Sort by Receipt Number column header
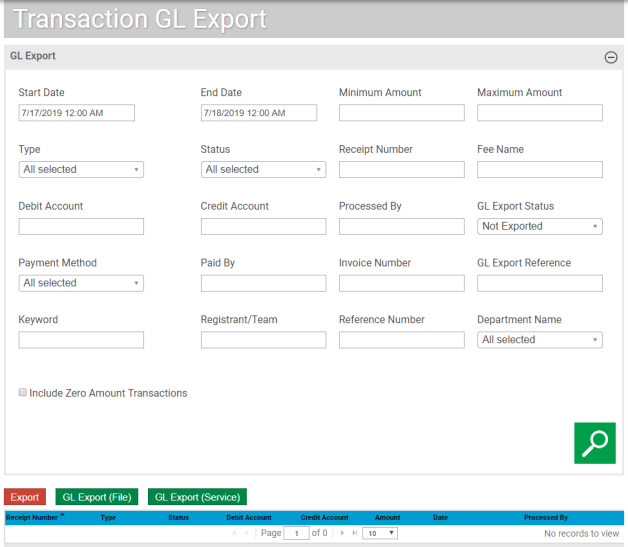The image size is (628, 547). click(32, 518)
